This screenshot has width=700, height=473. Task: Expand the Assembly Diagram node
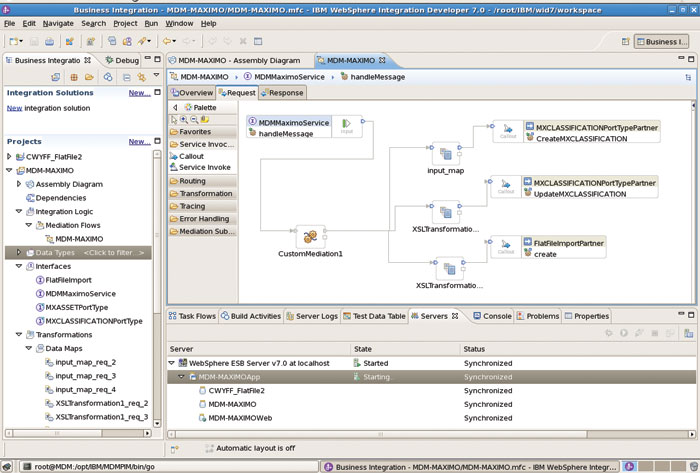click(x=19, y=184)
